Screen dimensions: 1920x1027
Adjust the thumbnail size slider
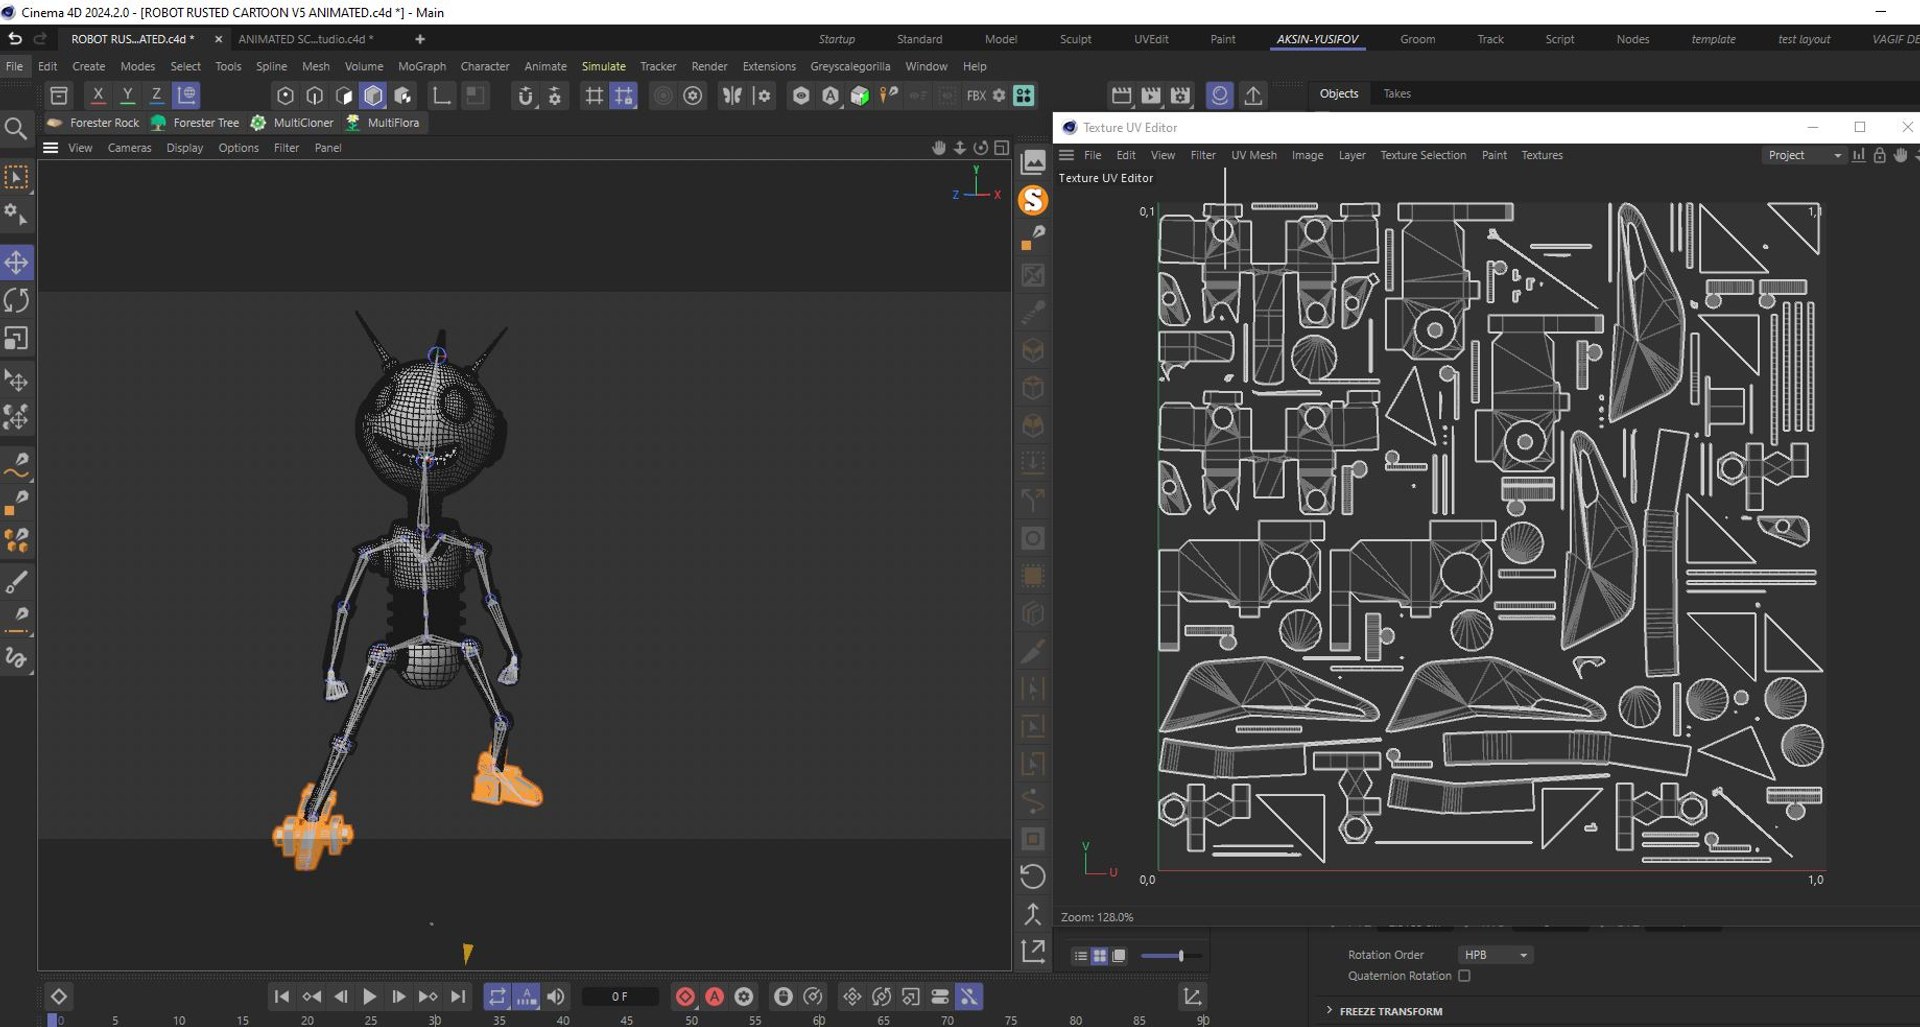coord(1172,956)
